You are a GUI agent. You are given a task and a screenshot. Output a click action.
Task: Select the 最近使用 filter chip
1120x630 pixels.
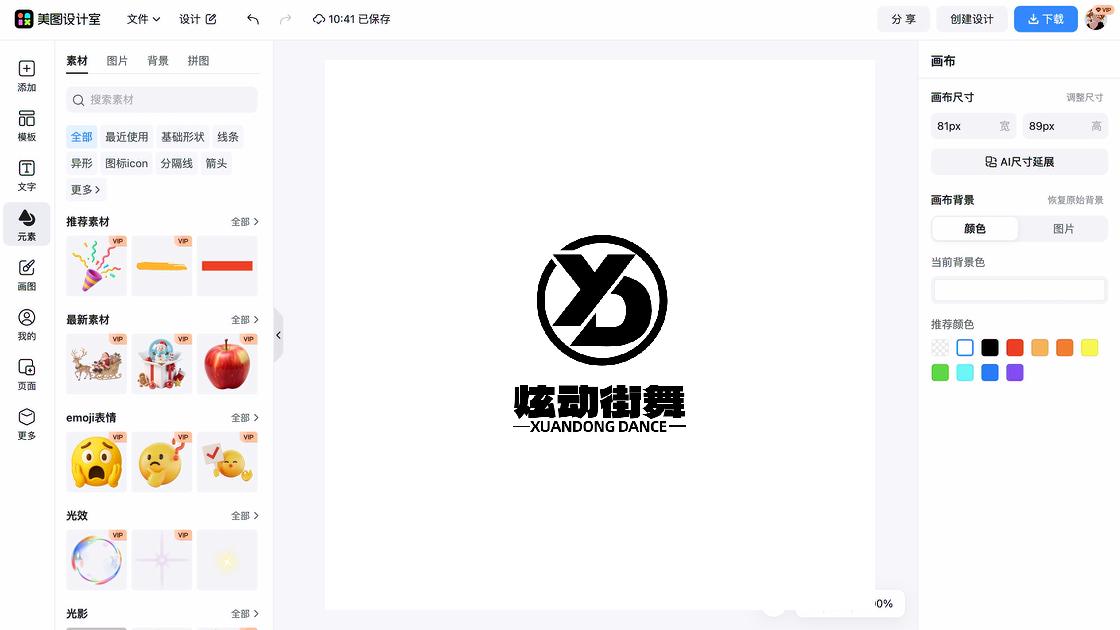click(x=126, y=136)
